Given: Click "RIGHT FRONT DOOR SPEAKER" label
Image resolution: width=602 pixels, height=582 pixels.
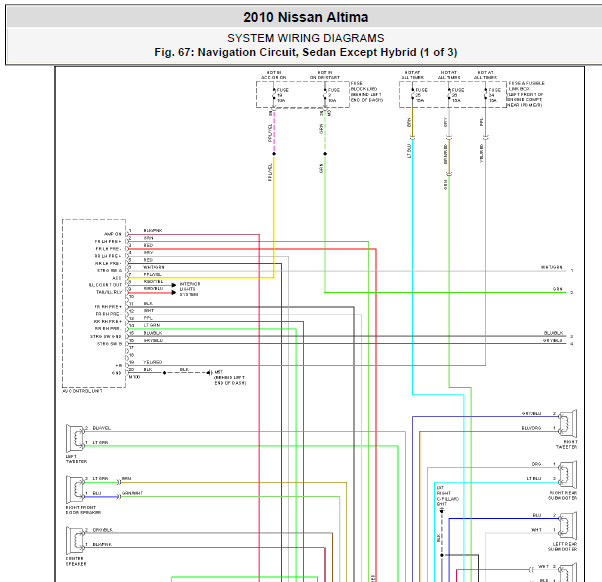Looking at the screenshot, I should point(83,510).
